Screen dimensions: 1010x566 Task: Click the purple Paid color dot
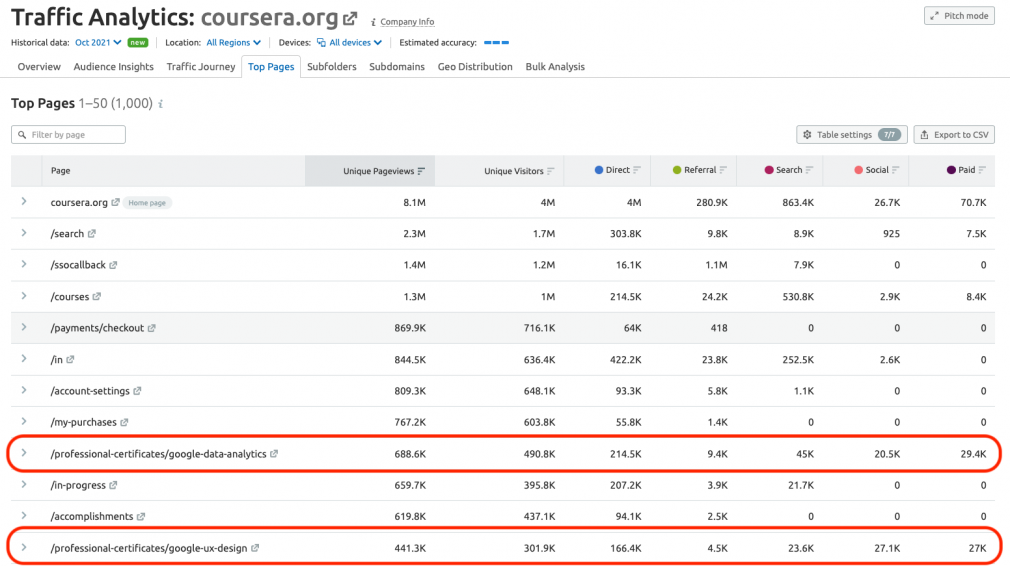click(951, 170)
